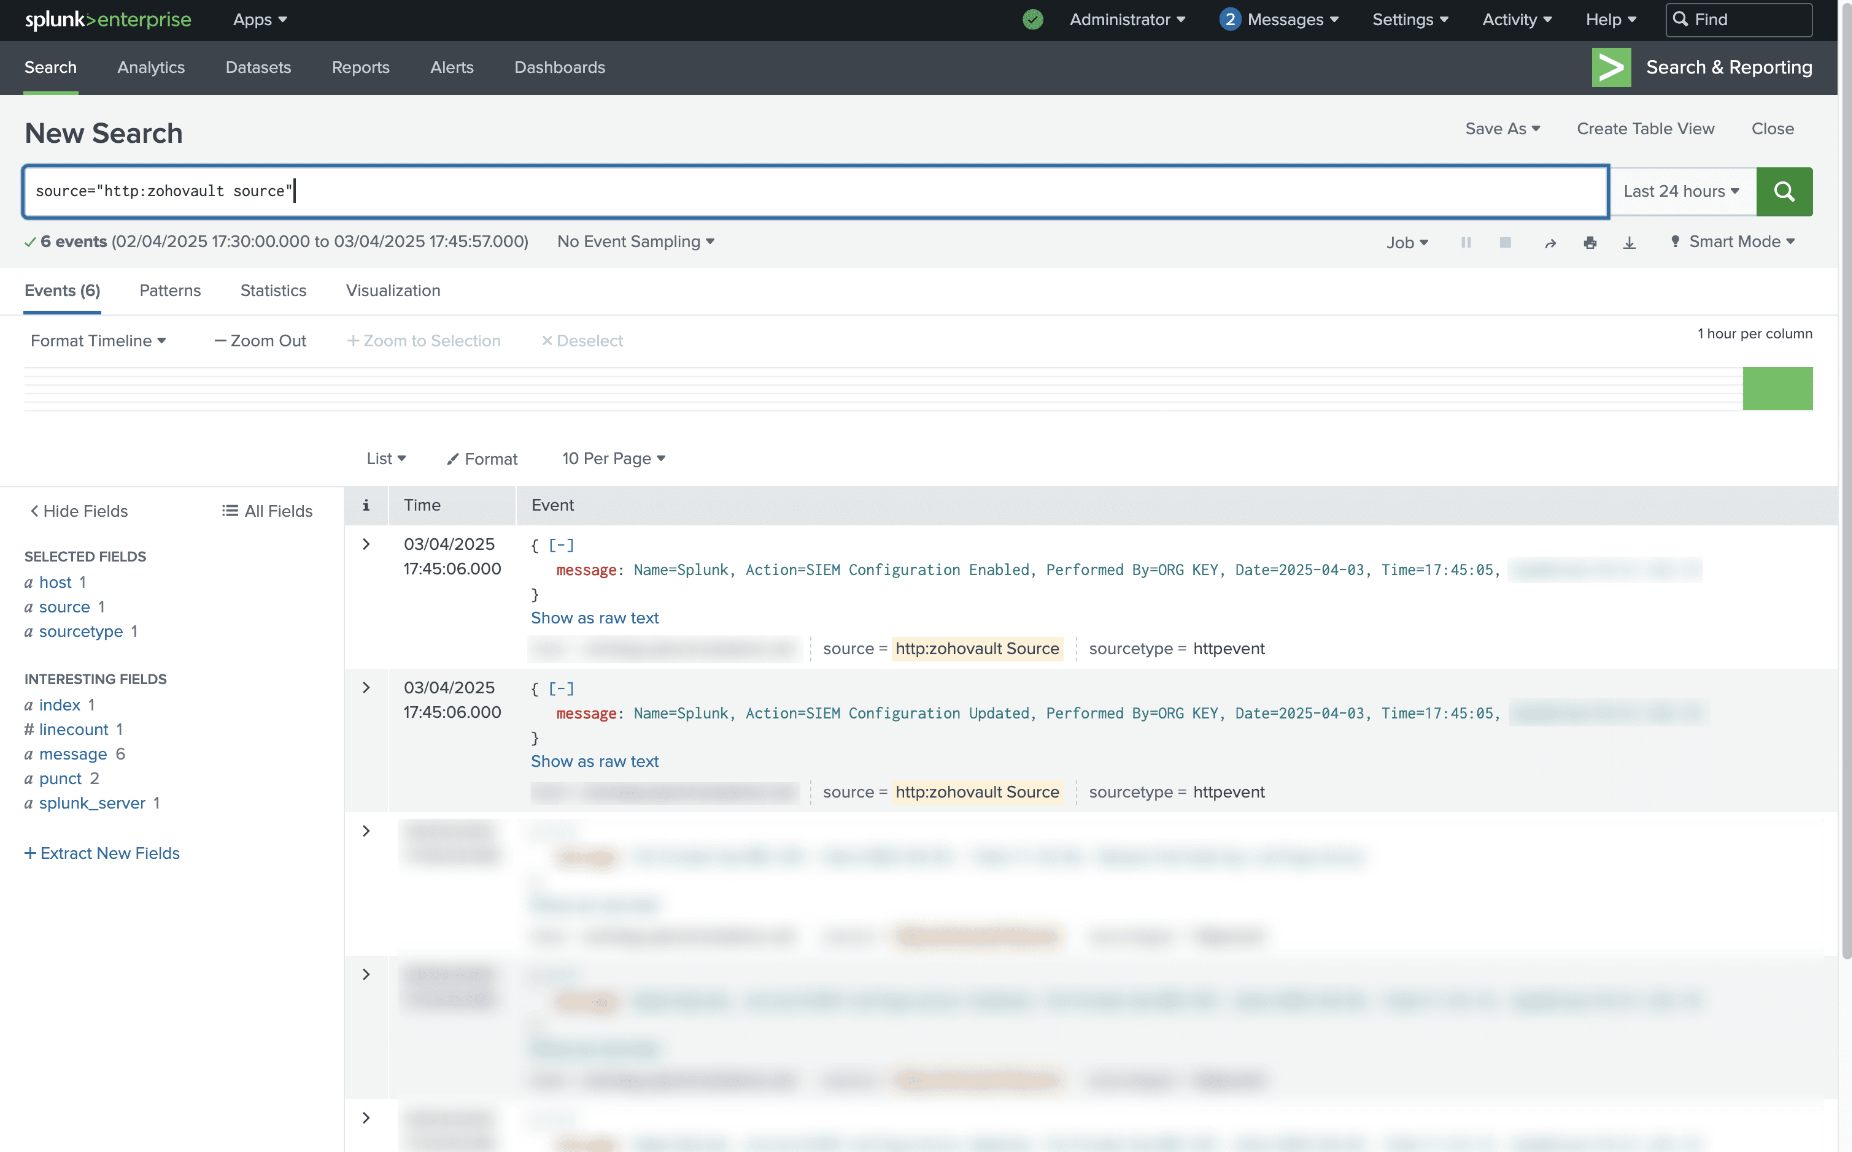Expand the fifth event row chevron
The width and height of the screenshot is (1852, 1152).
[x=366, y=1118]
